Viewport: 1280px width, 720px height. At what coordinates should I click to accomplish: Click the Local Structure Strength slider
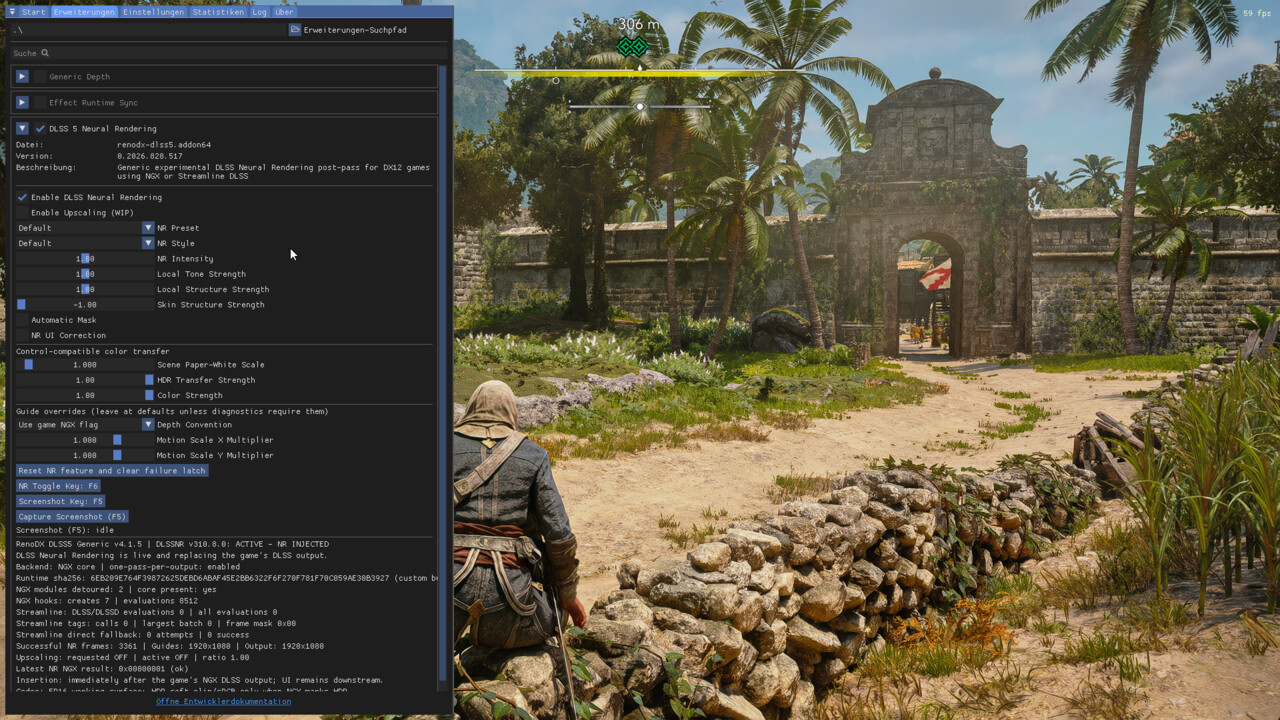pyautogui.click(x=85, y=289)
